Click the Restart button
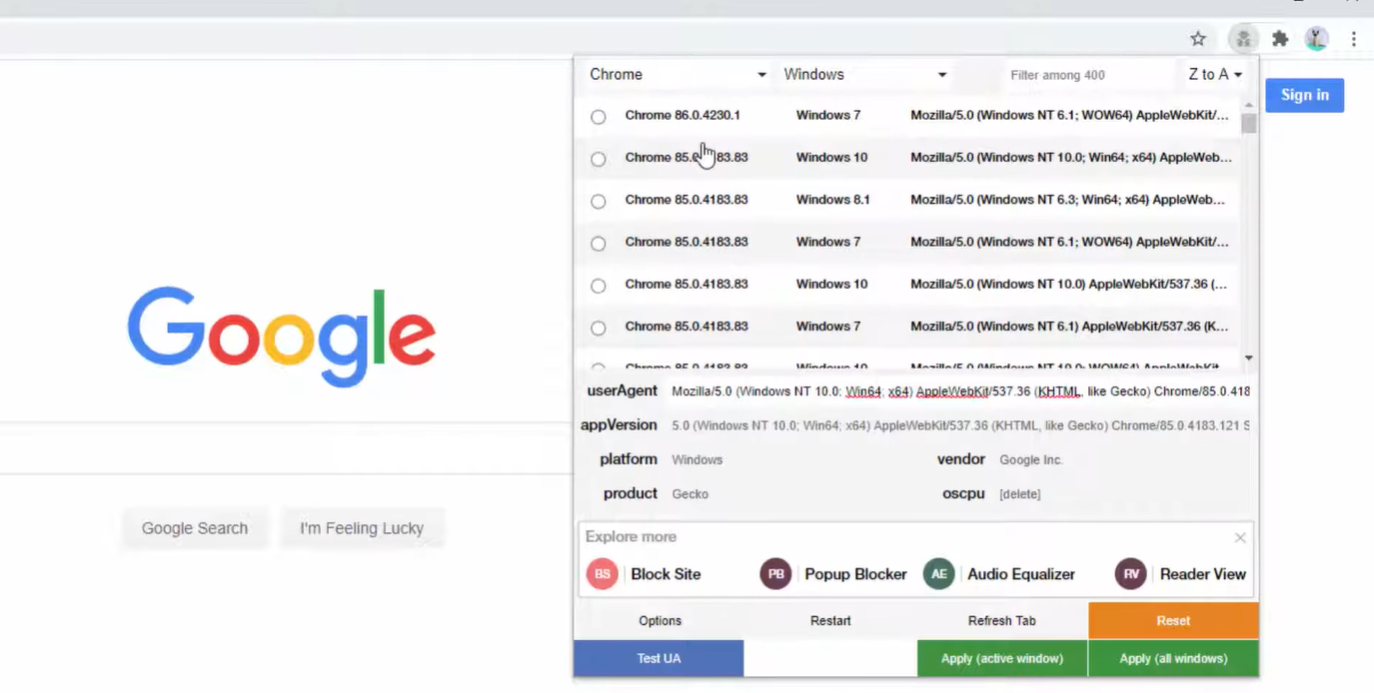This screenshot has width=1374, height=693. [831, 621]
